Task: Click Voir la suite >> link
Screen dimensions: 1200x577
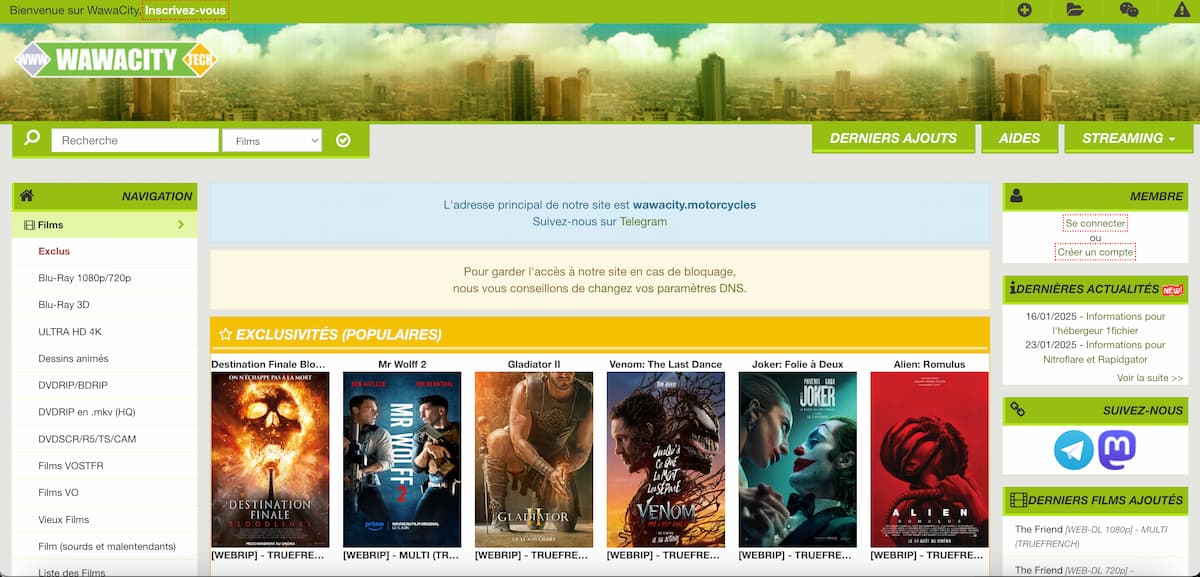Action: (x=1150, y=378)
